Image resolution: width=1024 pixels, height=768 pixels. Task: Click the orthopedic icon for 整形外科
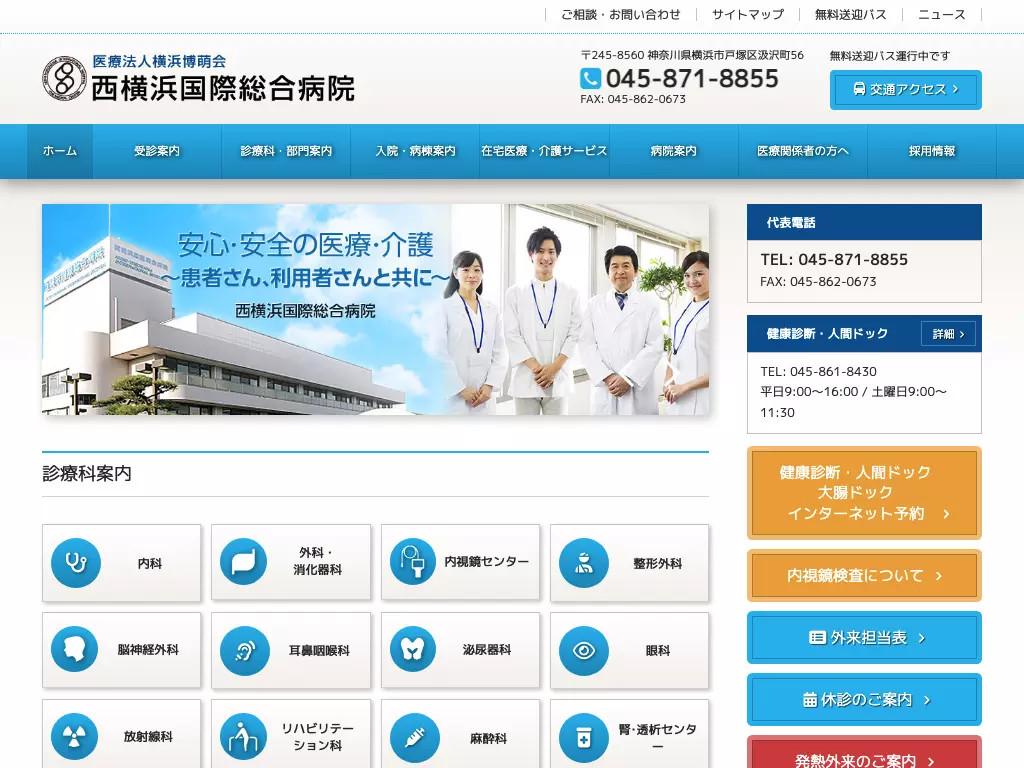click(x=583, y=563)
